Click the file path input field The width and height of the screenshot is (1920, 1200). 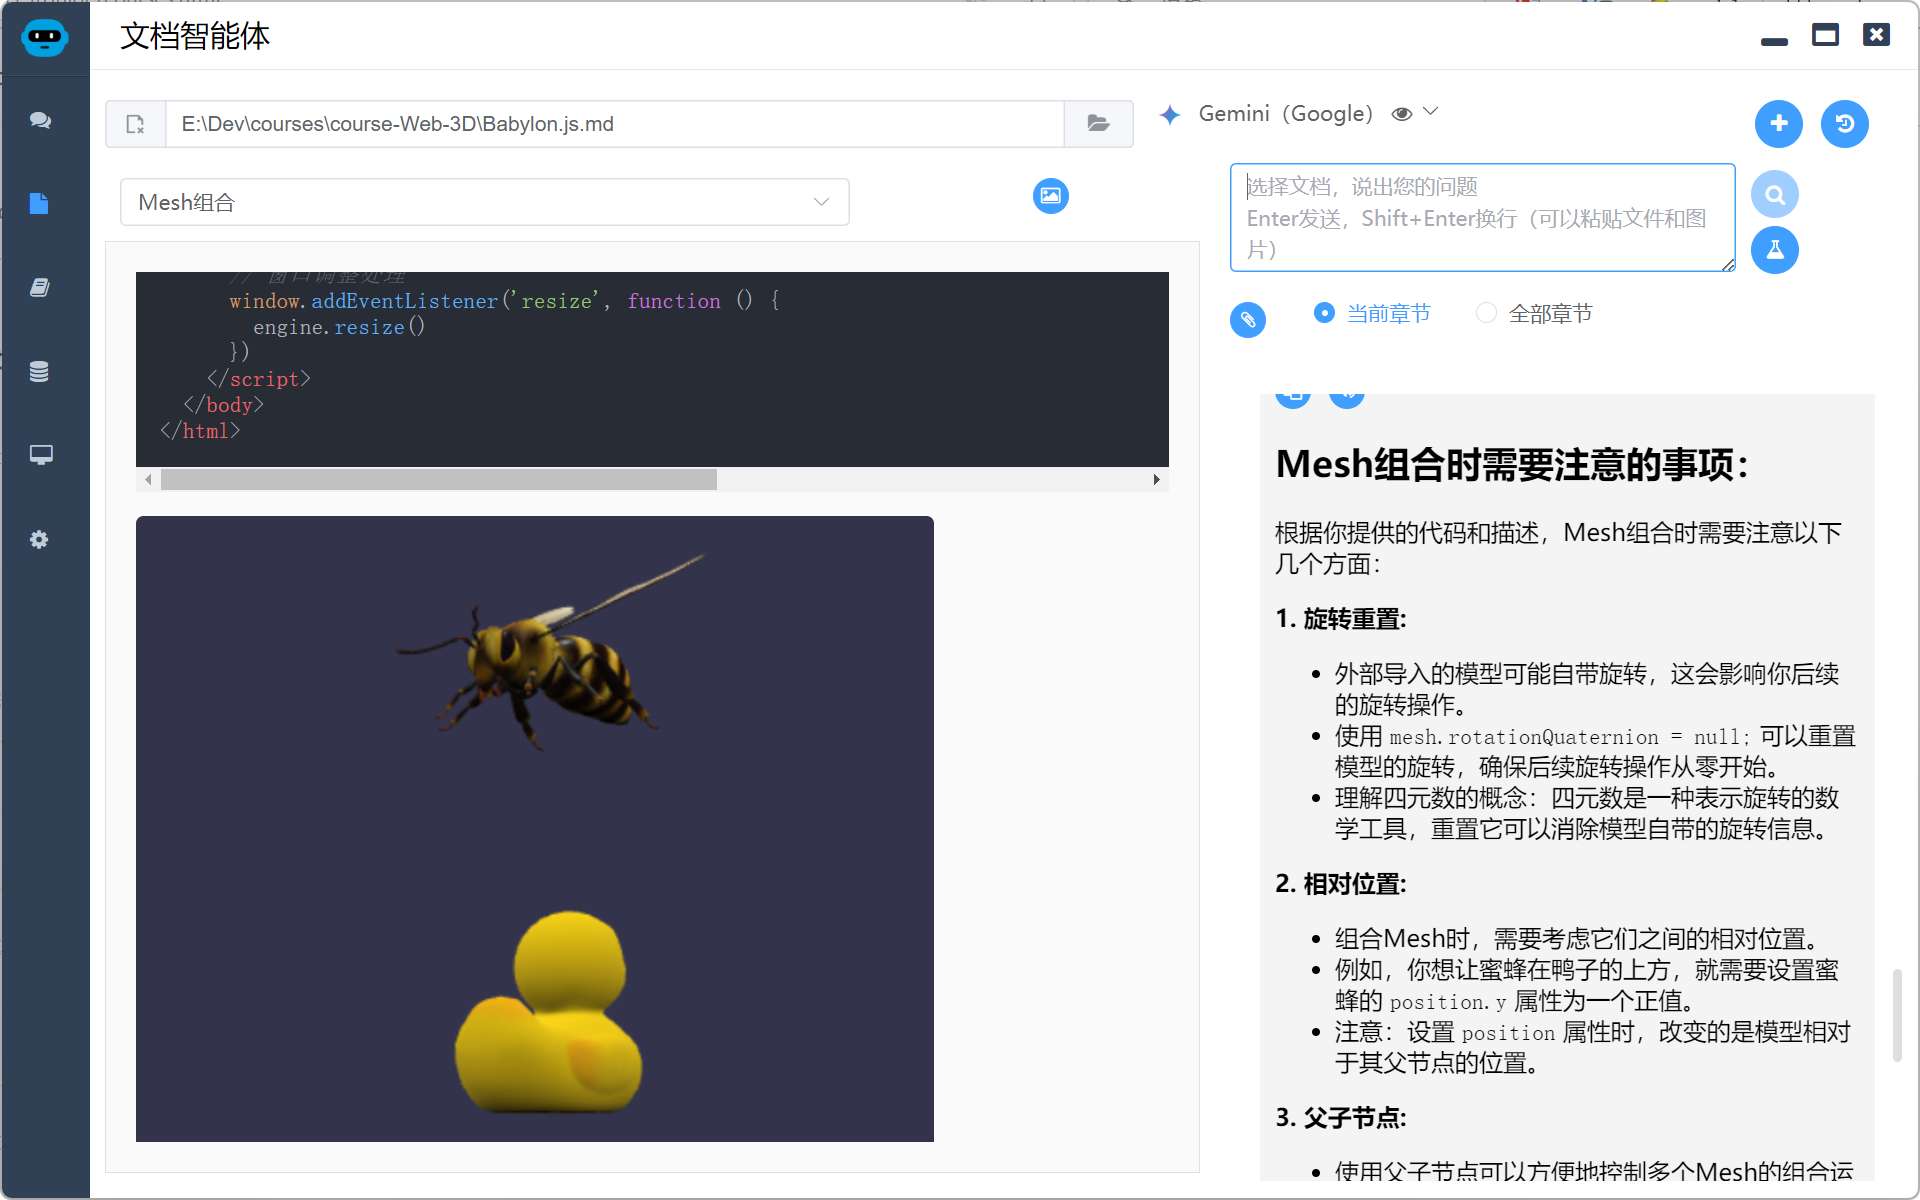click(614, 124)
